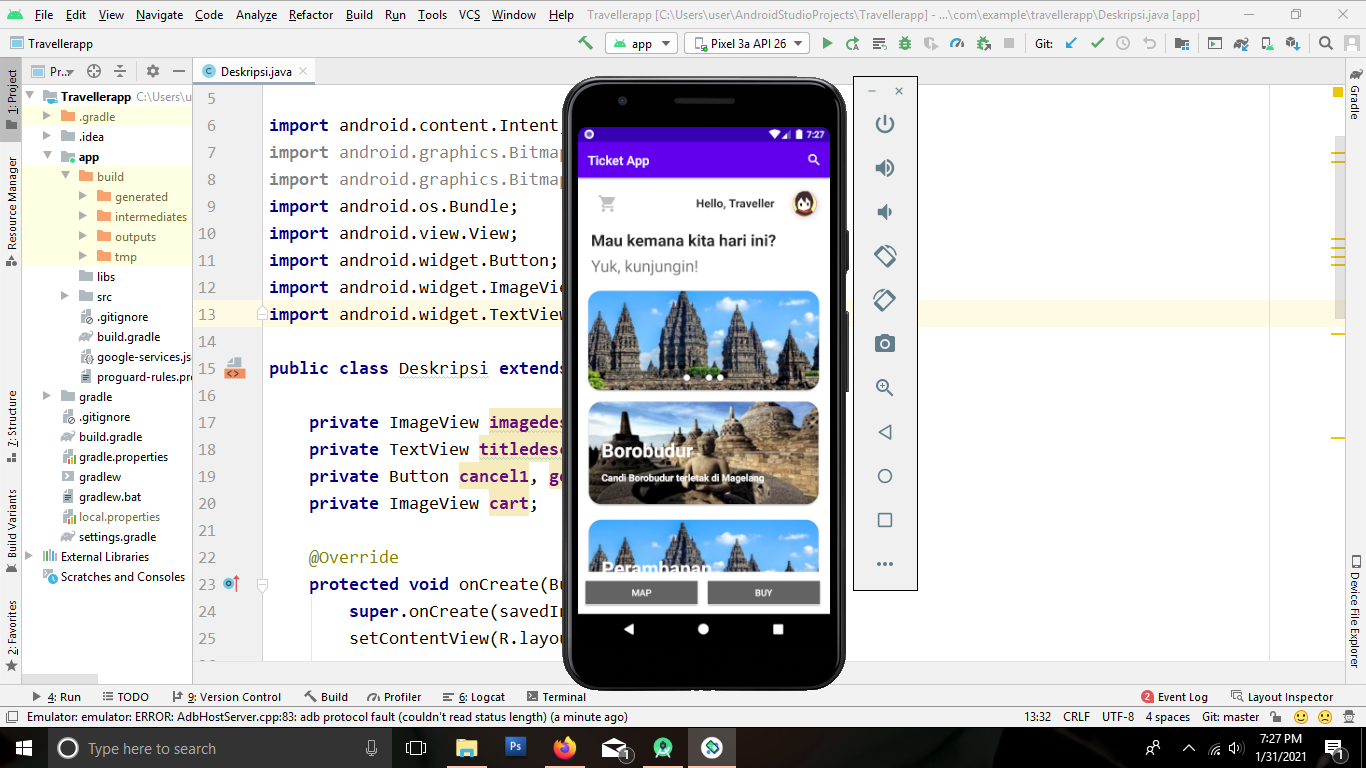Click the Debug app bug icon

point(905,43)
